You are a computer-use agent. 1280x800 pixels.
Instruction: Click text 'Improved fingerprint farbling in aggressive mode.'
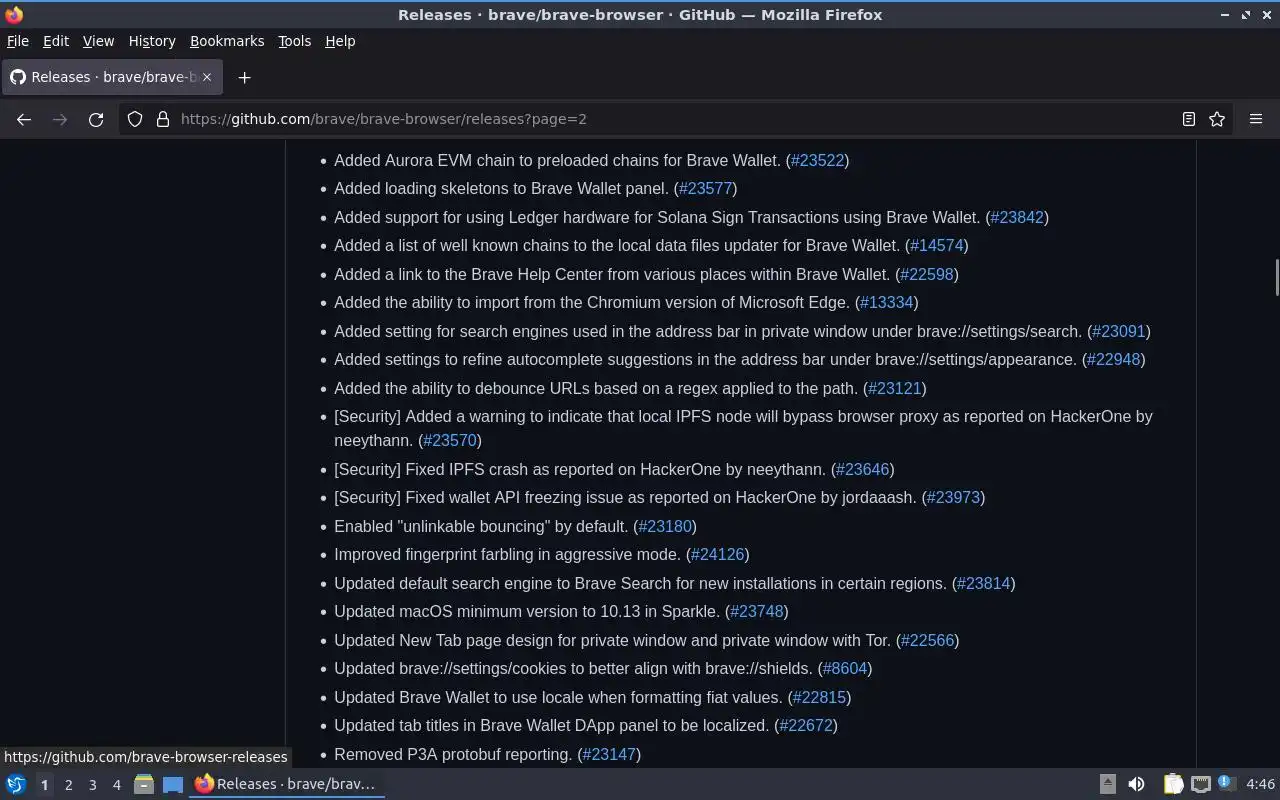click(x=507, y=554)
